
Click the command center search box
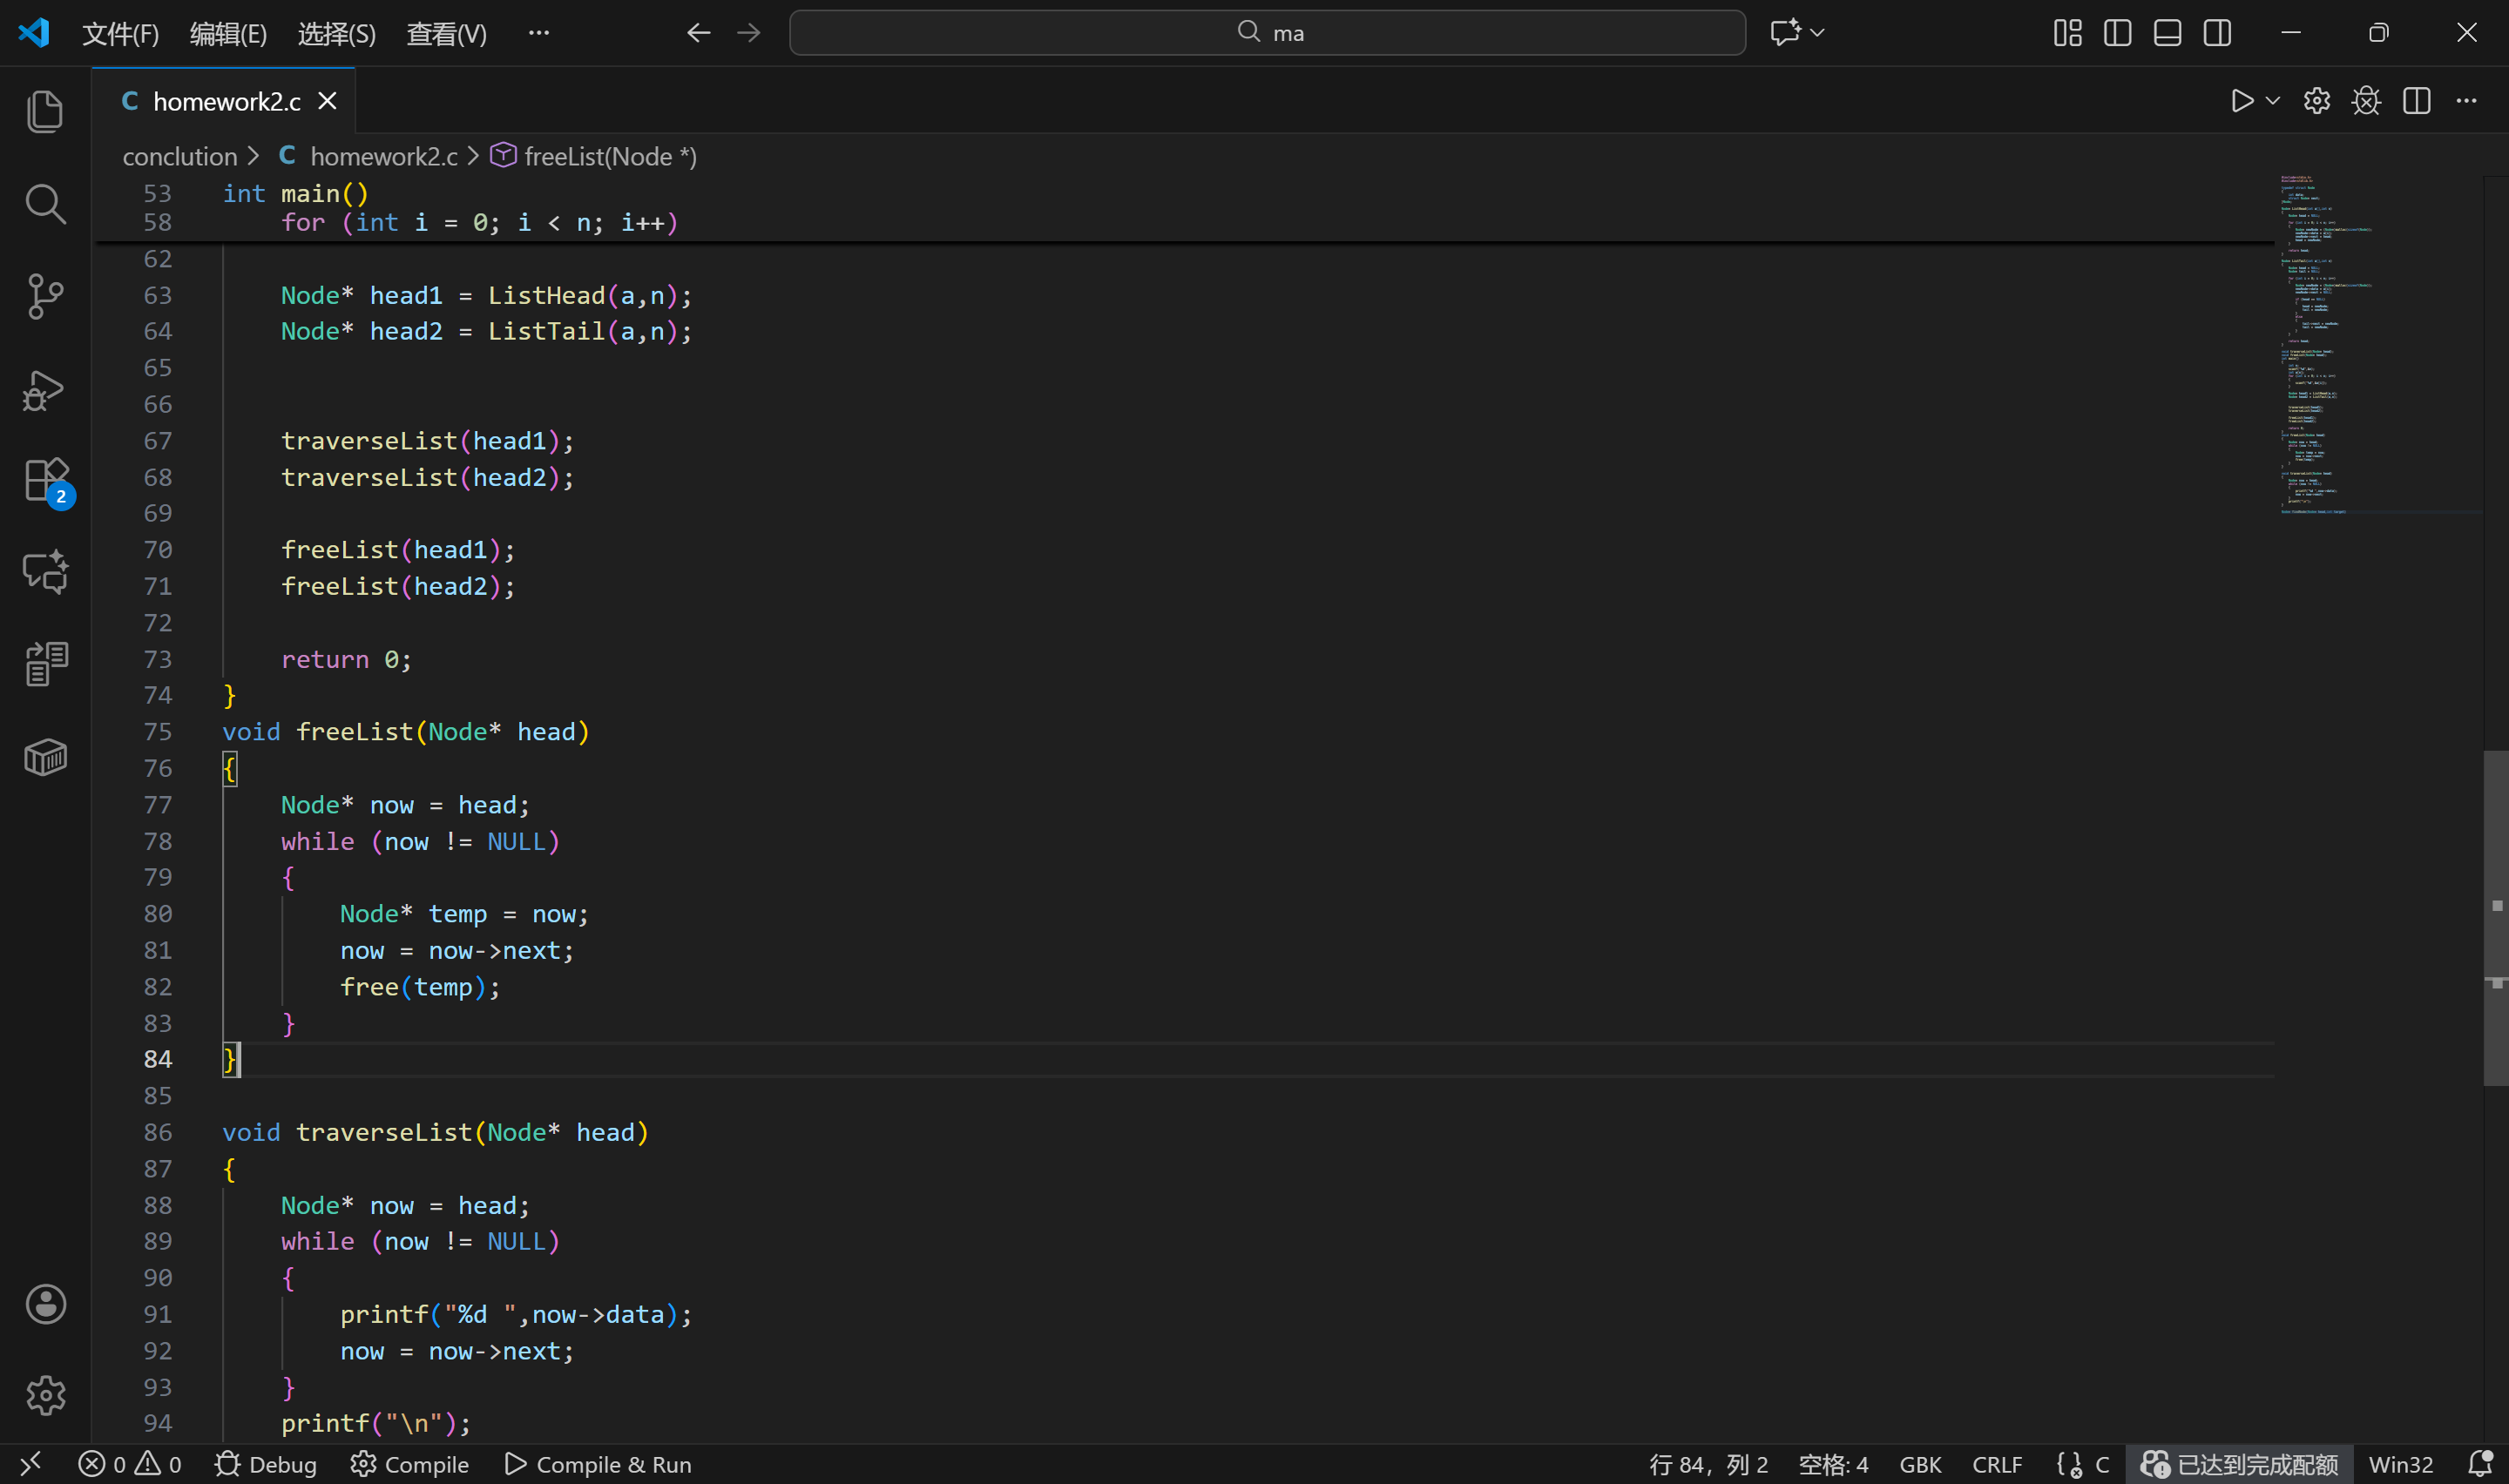tap(1267, 33)
